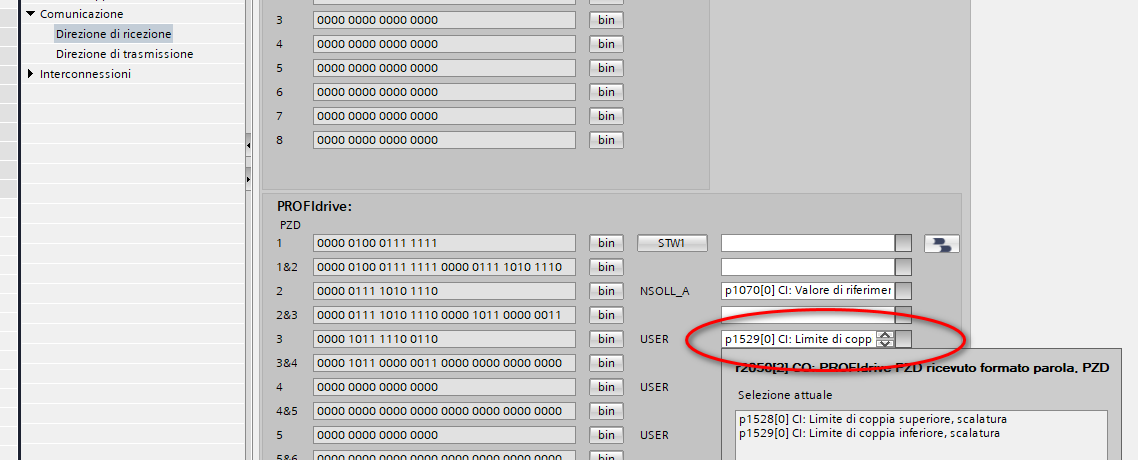This screenshot has width=1138, height=460.
Task: Click the PZD 1 binary value field
Action: coord(444,243)
